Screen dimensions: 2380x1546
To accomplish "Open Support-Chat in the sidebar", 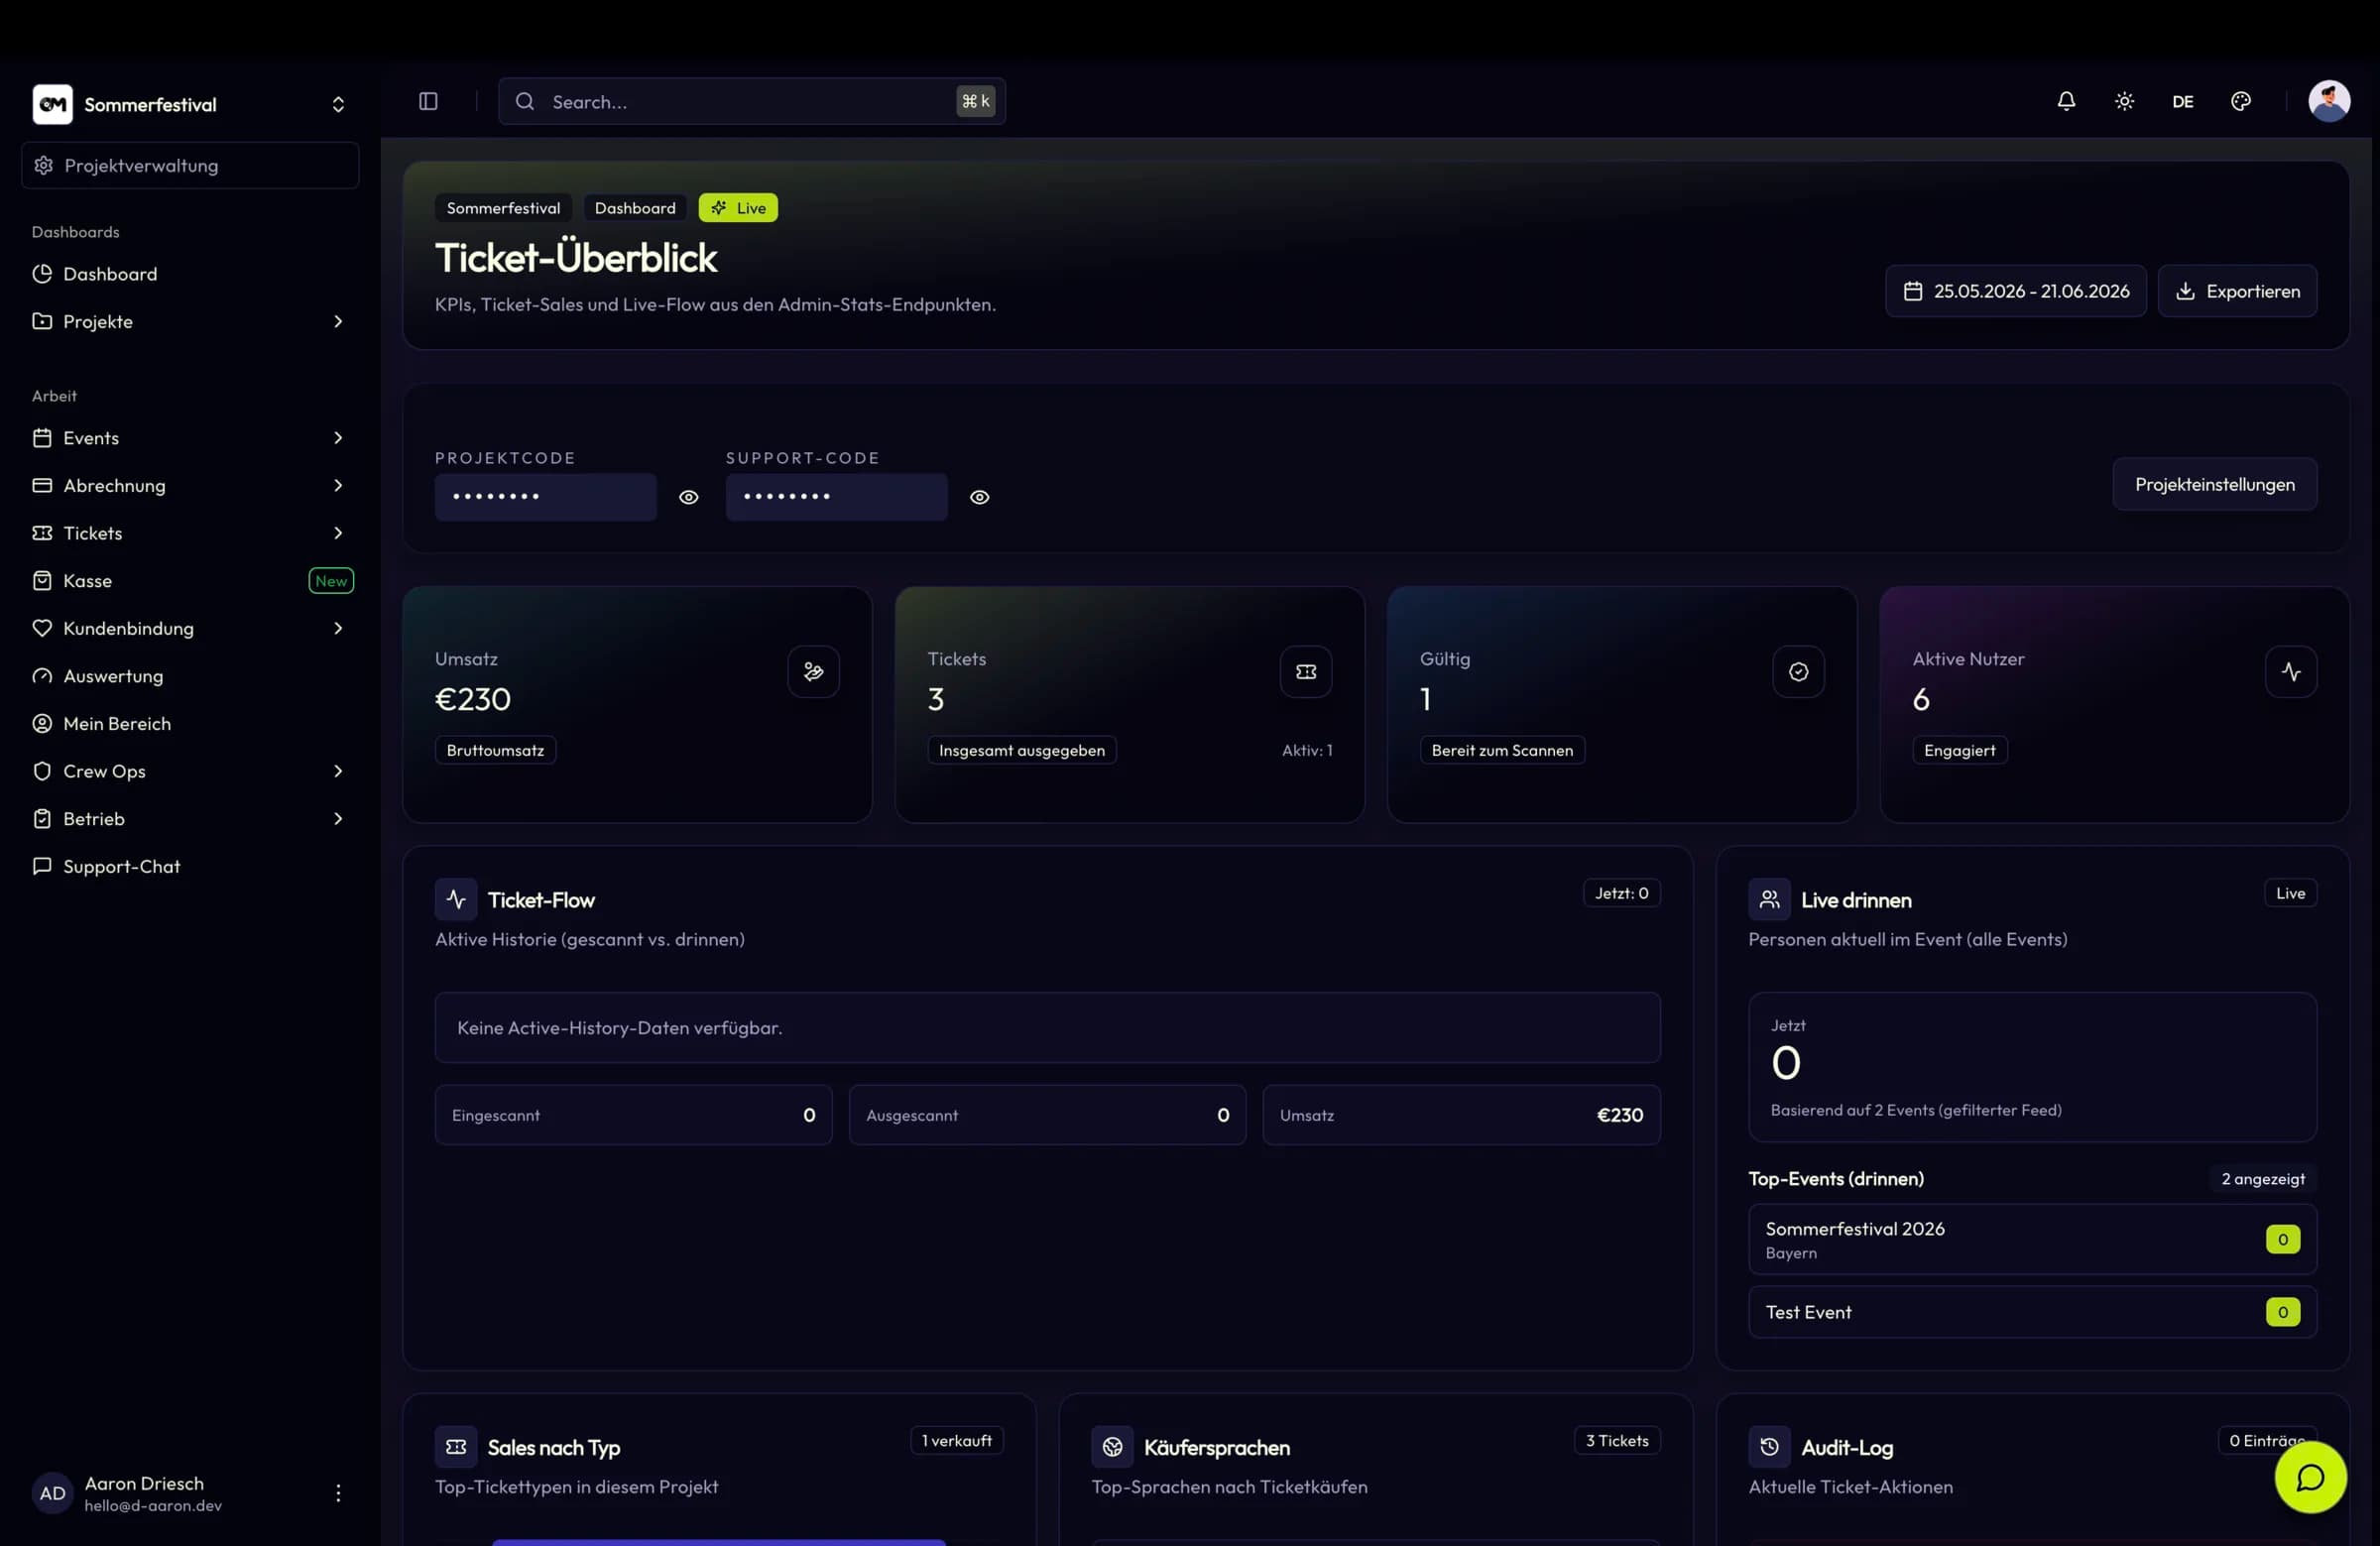I will 190,866.
